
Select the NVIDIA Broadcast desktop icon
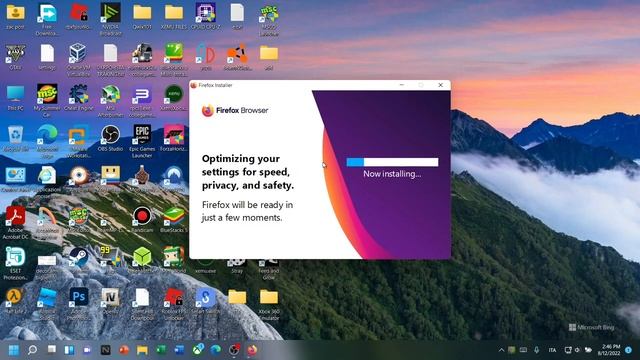[x=110, y=18]
